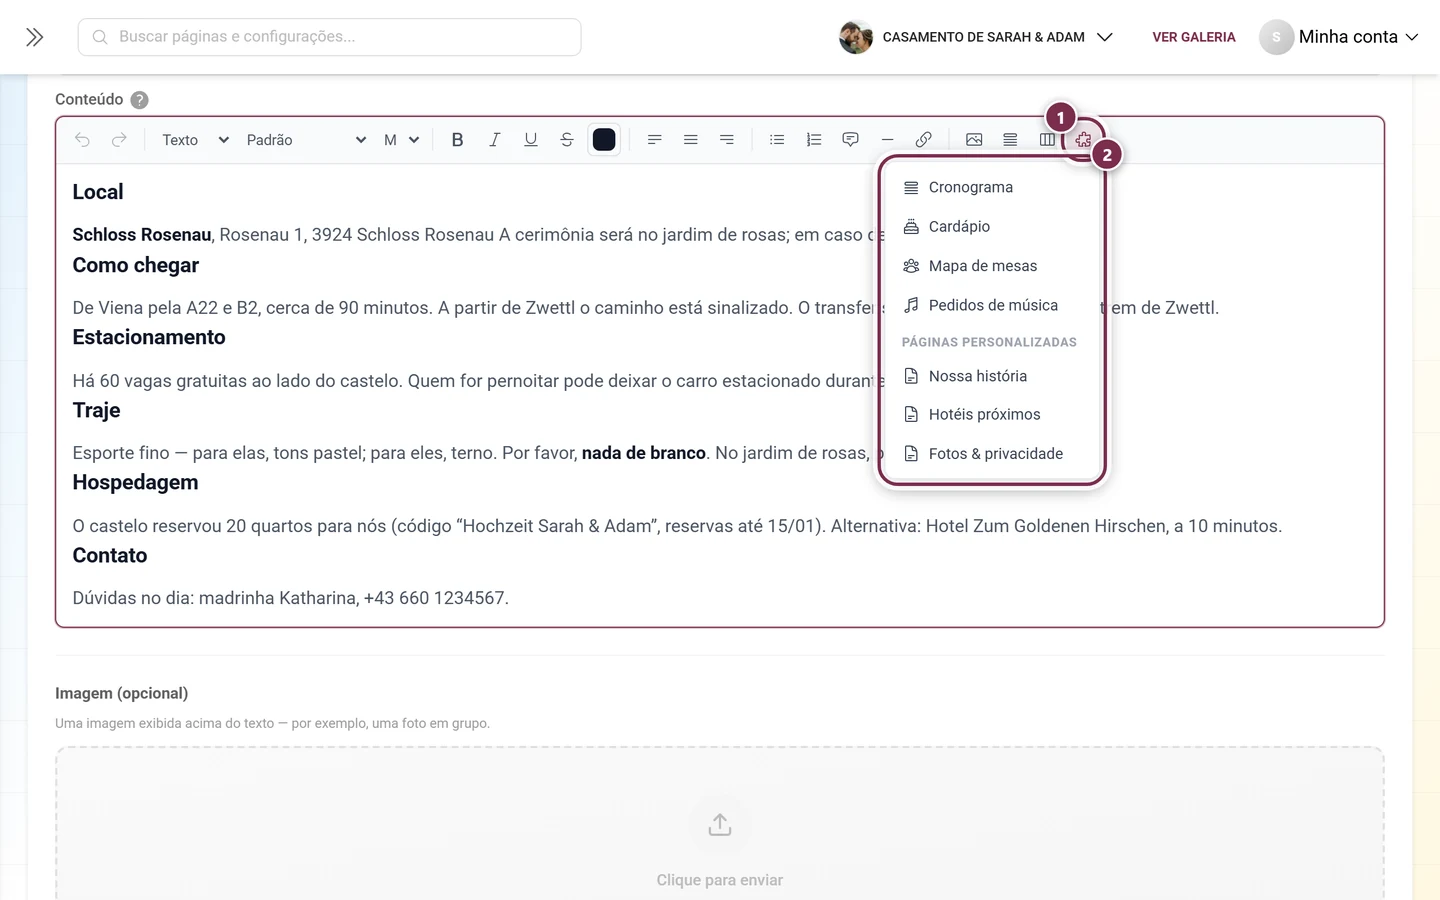Insert a quote or callout block
Viewport: 1440px width, 900px height.
850,140
